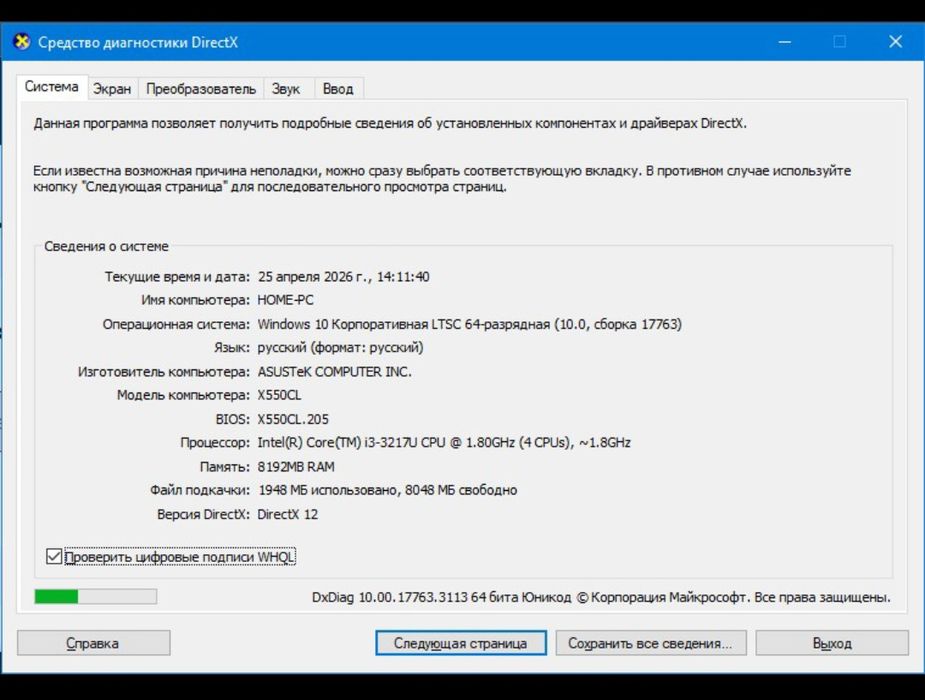Click the Язык label
The height and width of the screenshot is (700, 925).
[232, 347]
